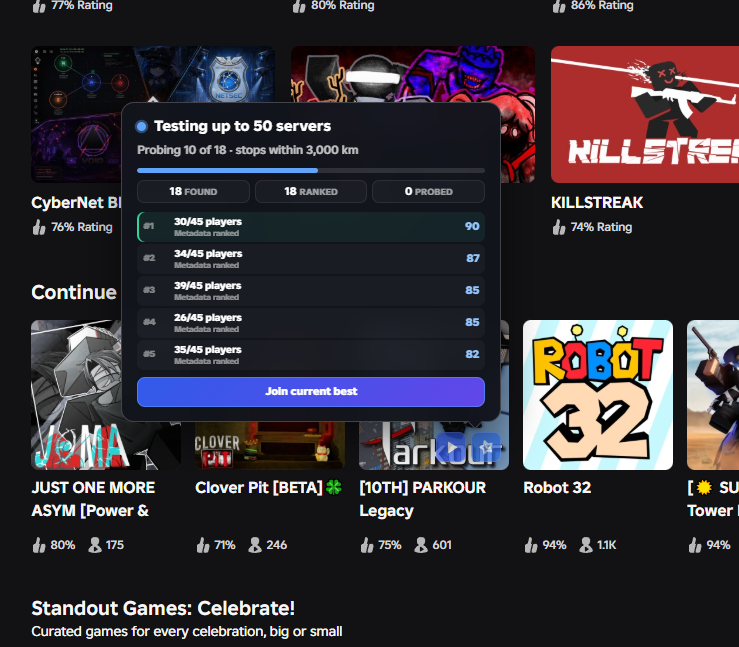Click the 0 PROBED stat box

click(428, 191)
